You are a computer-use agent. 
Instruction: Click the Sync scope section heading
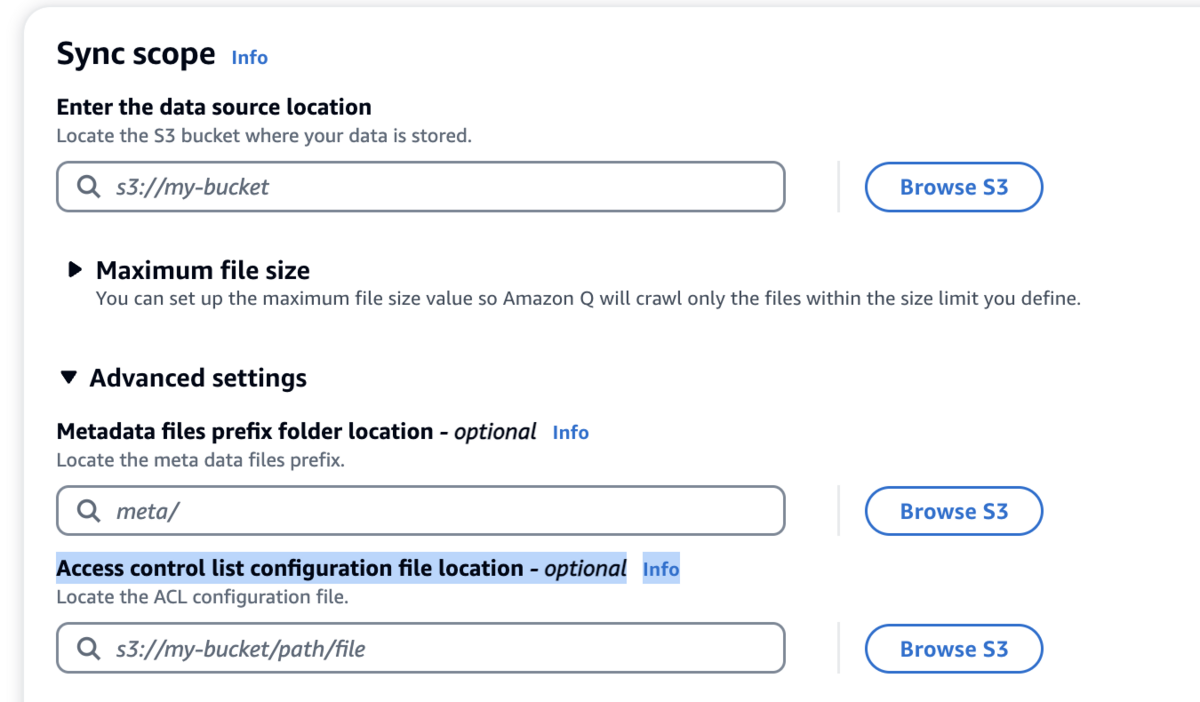click(x=136, y=54)
